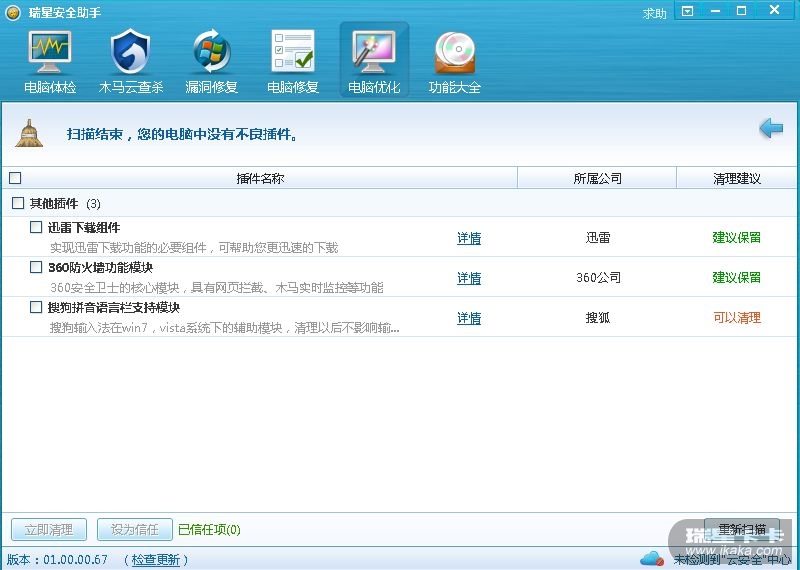Click 建议保留 for 360公司 row
This screenshot has height=570, width=800.
pyautogui.click(x=737, y=278)
